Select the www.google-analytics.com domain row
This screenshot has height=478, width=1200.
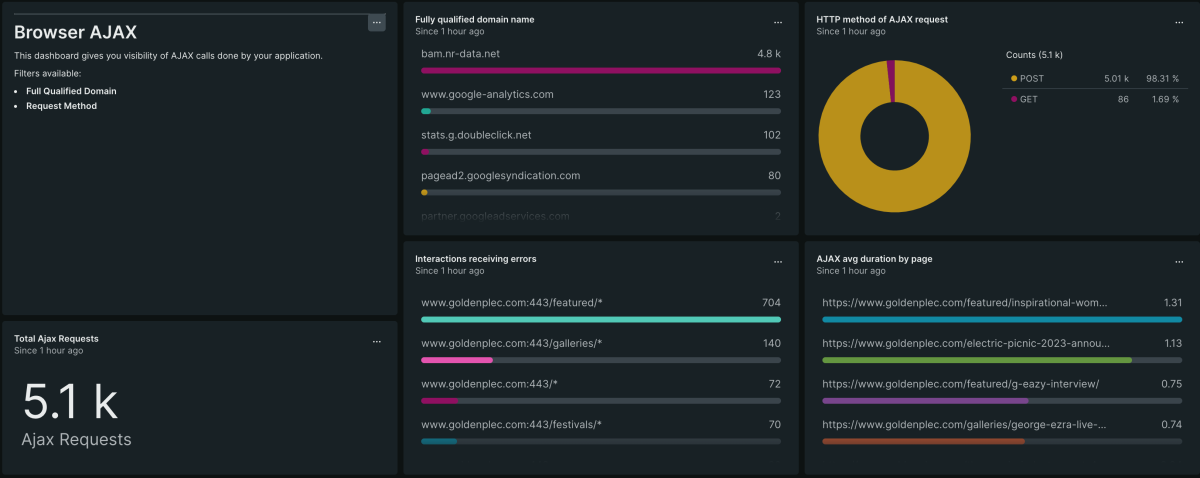tap(600, 101)
